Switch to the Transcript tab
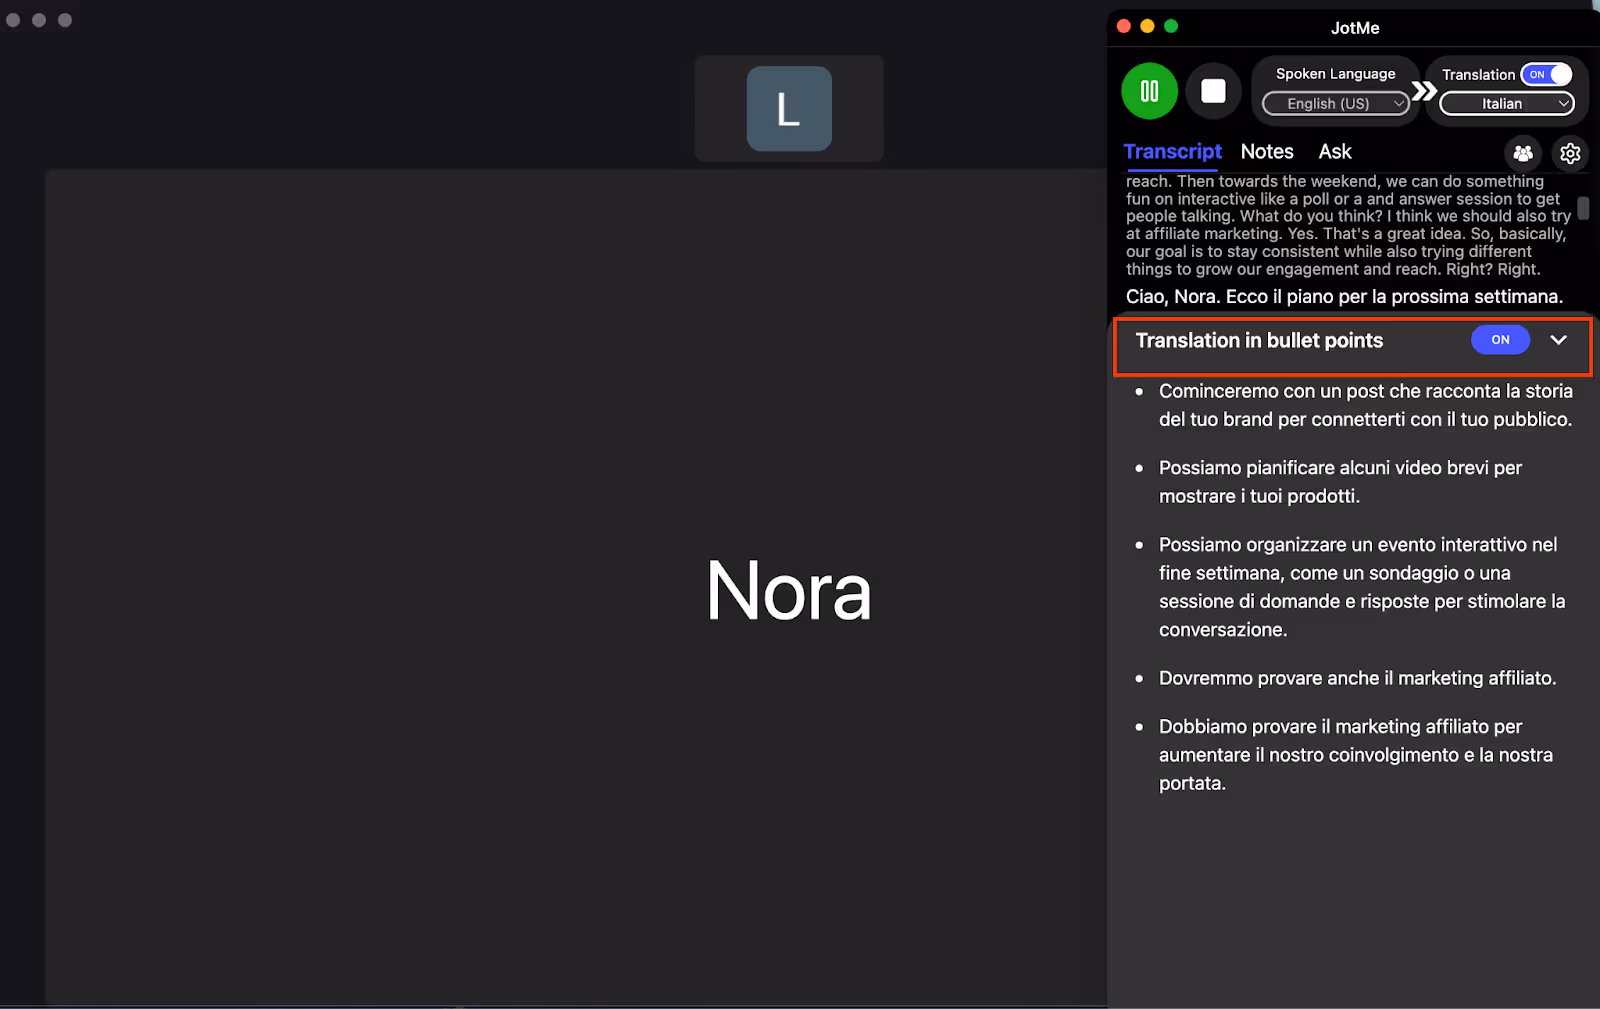The width and height of the screenshot is (1600, 1009). pyautogui.click(x=1172, y=152)
